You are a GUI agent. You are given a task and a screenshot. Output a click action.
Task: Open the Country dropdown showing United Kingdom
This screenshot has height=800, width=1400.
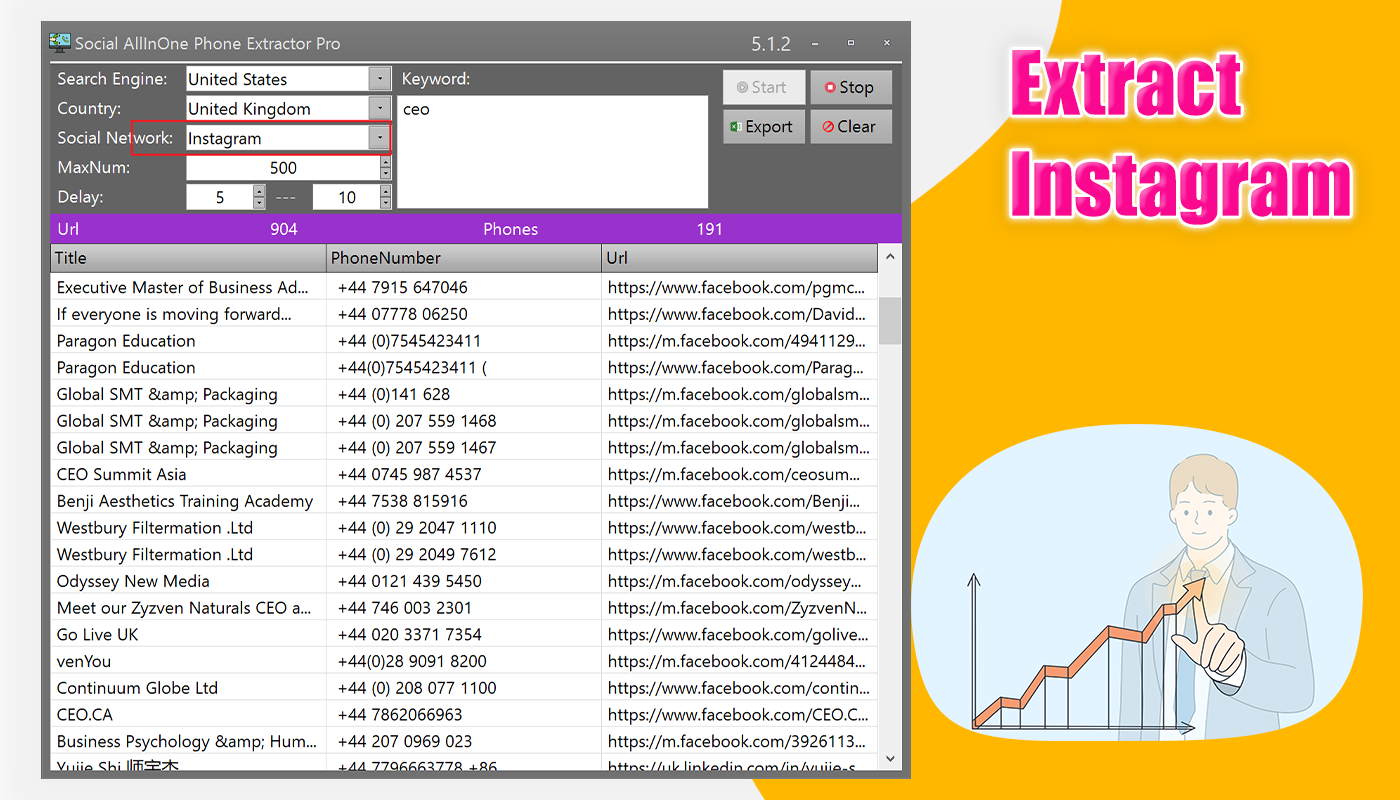click(380, 107)
